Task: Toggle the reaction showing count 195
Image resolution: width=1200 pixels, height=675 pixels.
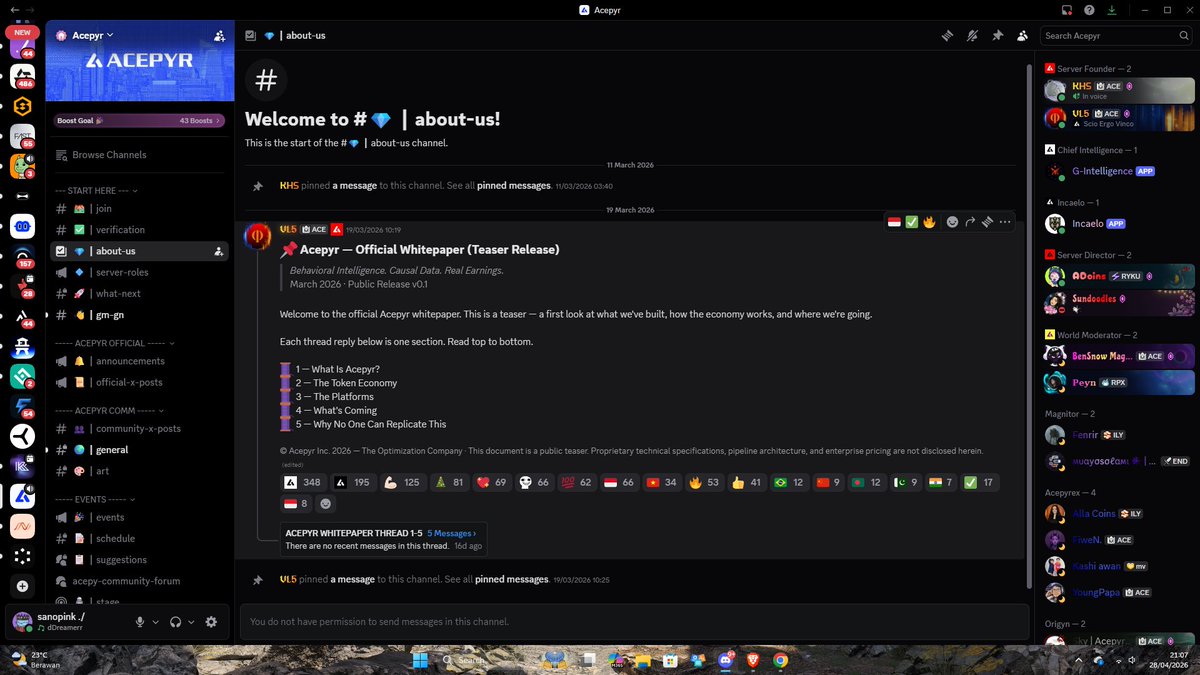Action: click(x=353, y=483)
